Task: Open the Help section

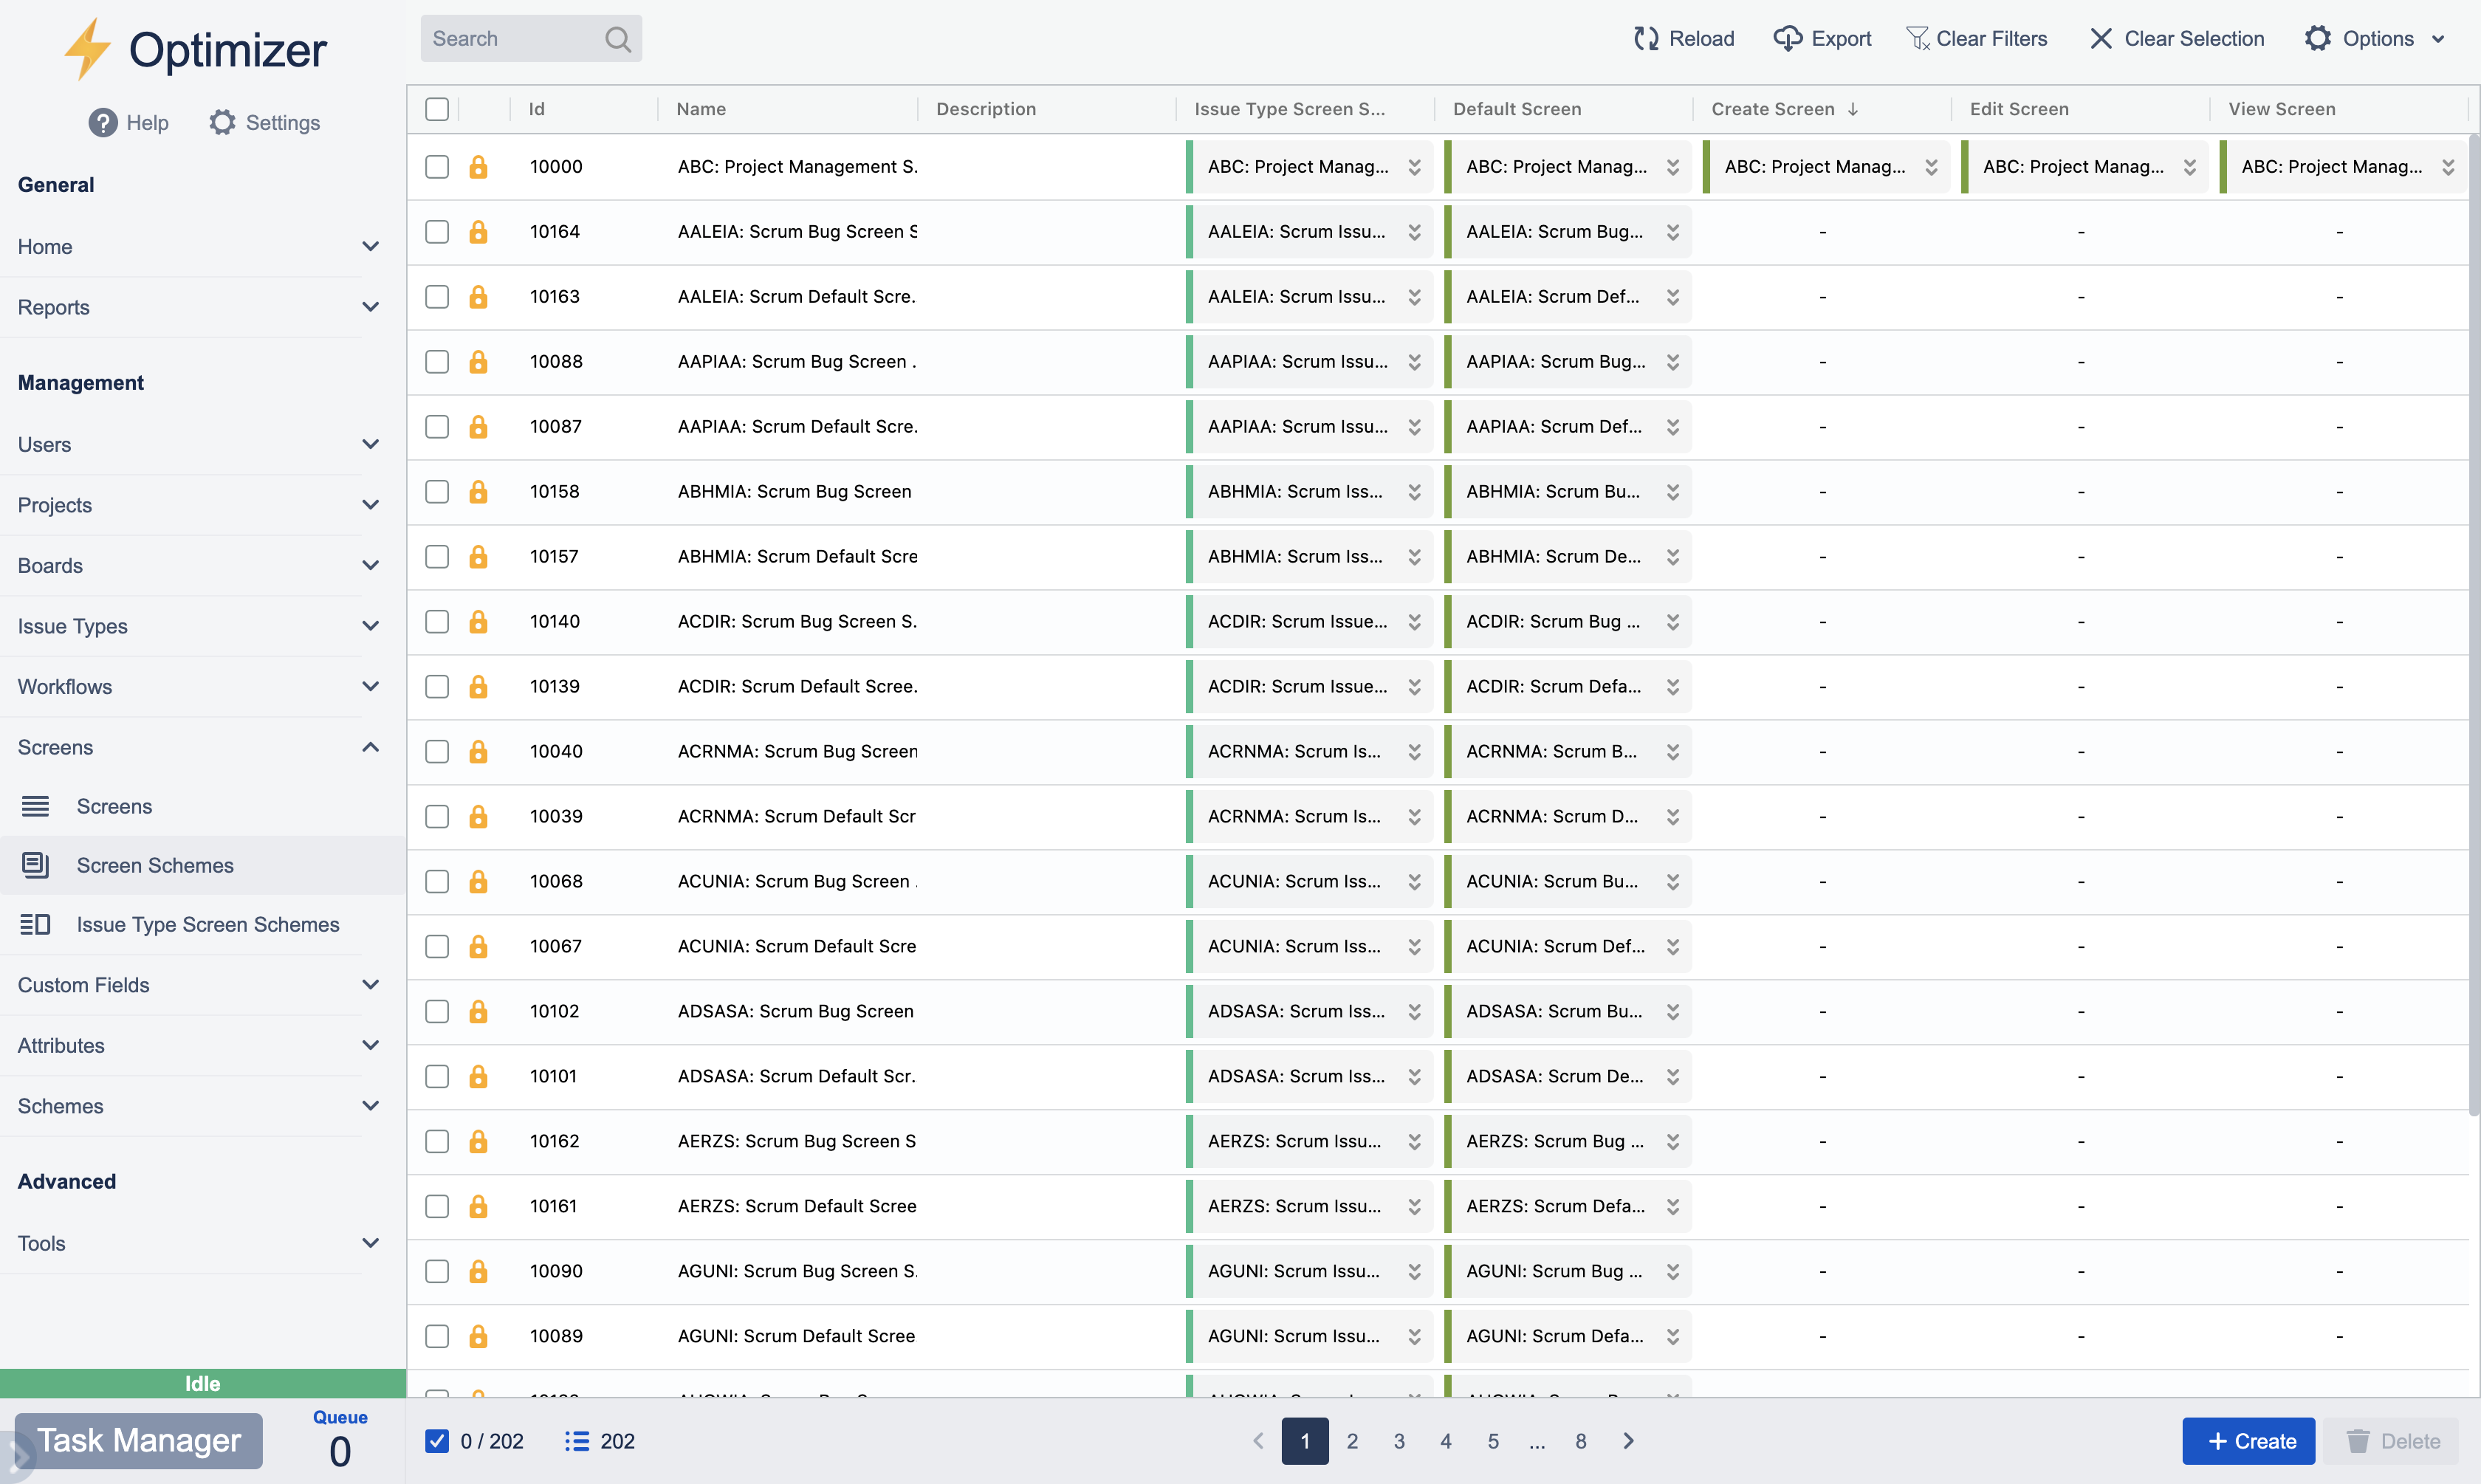Action: point(128,122)
